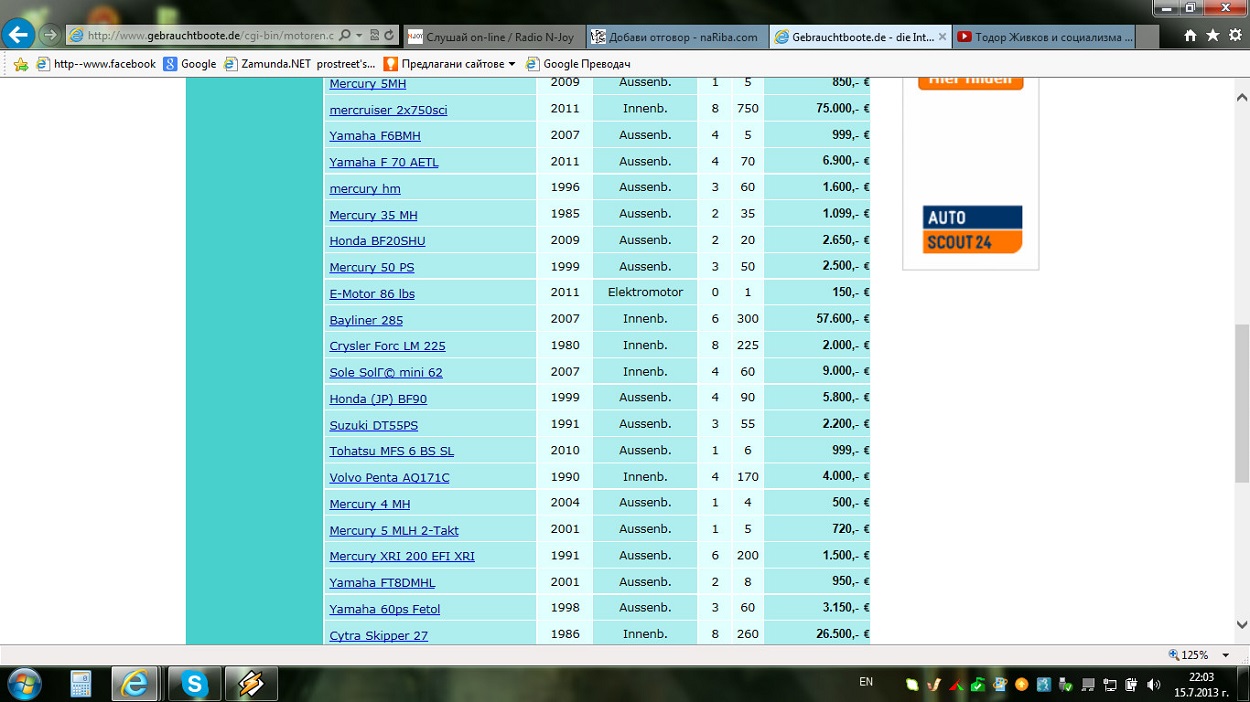Image resolution: width=1250 pixels, height=702 pixels.
Task: Open the Windows Start button
Action: [24, 684]
